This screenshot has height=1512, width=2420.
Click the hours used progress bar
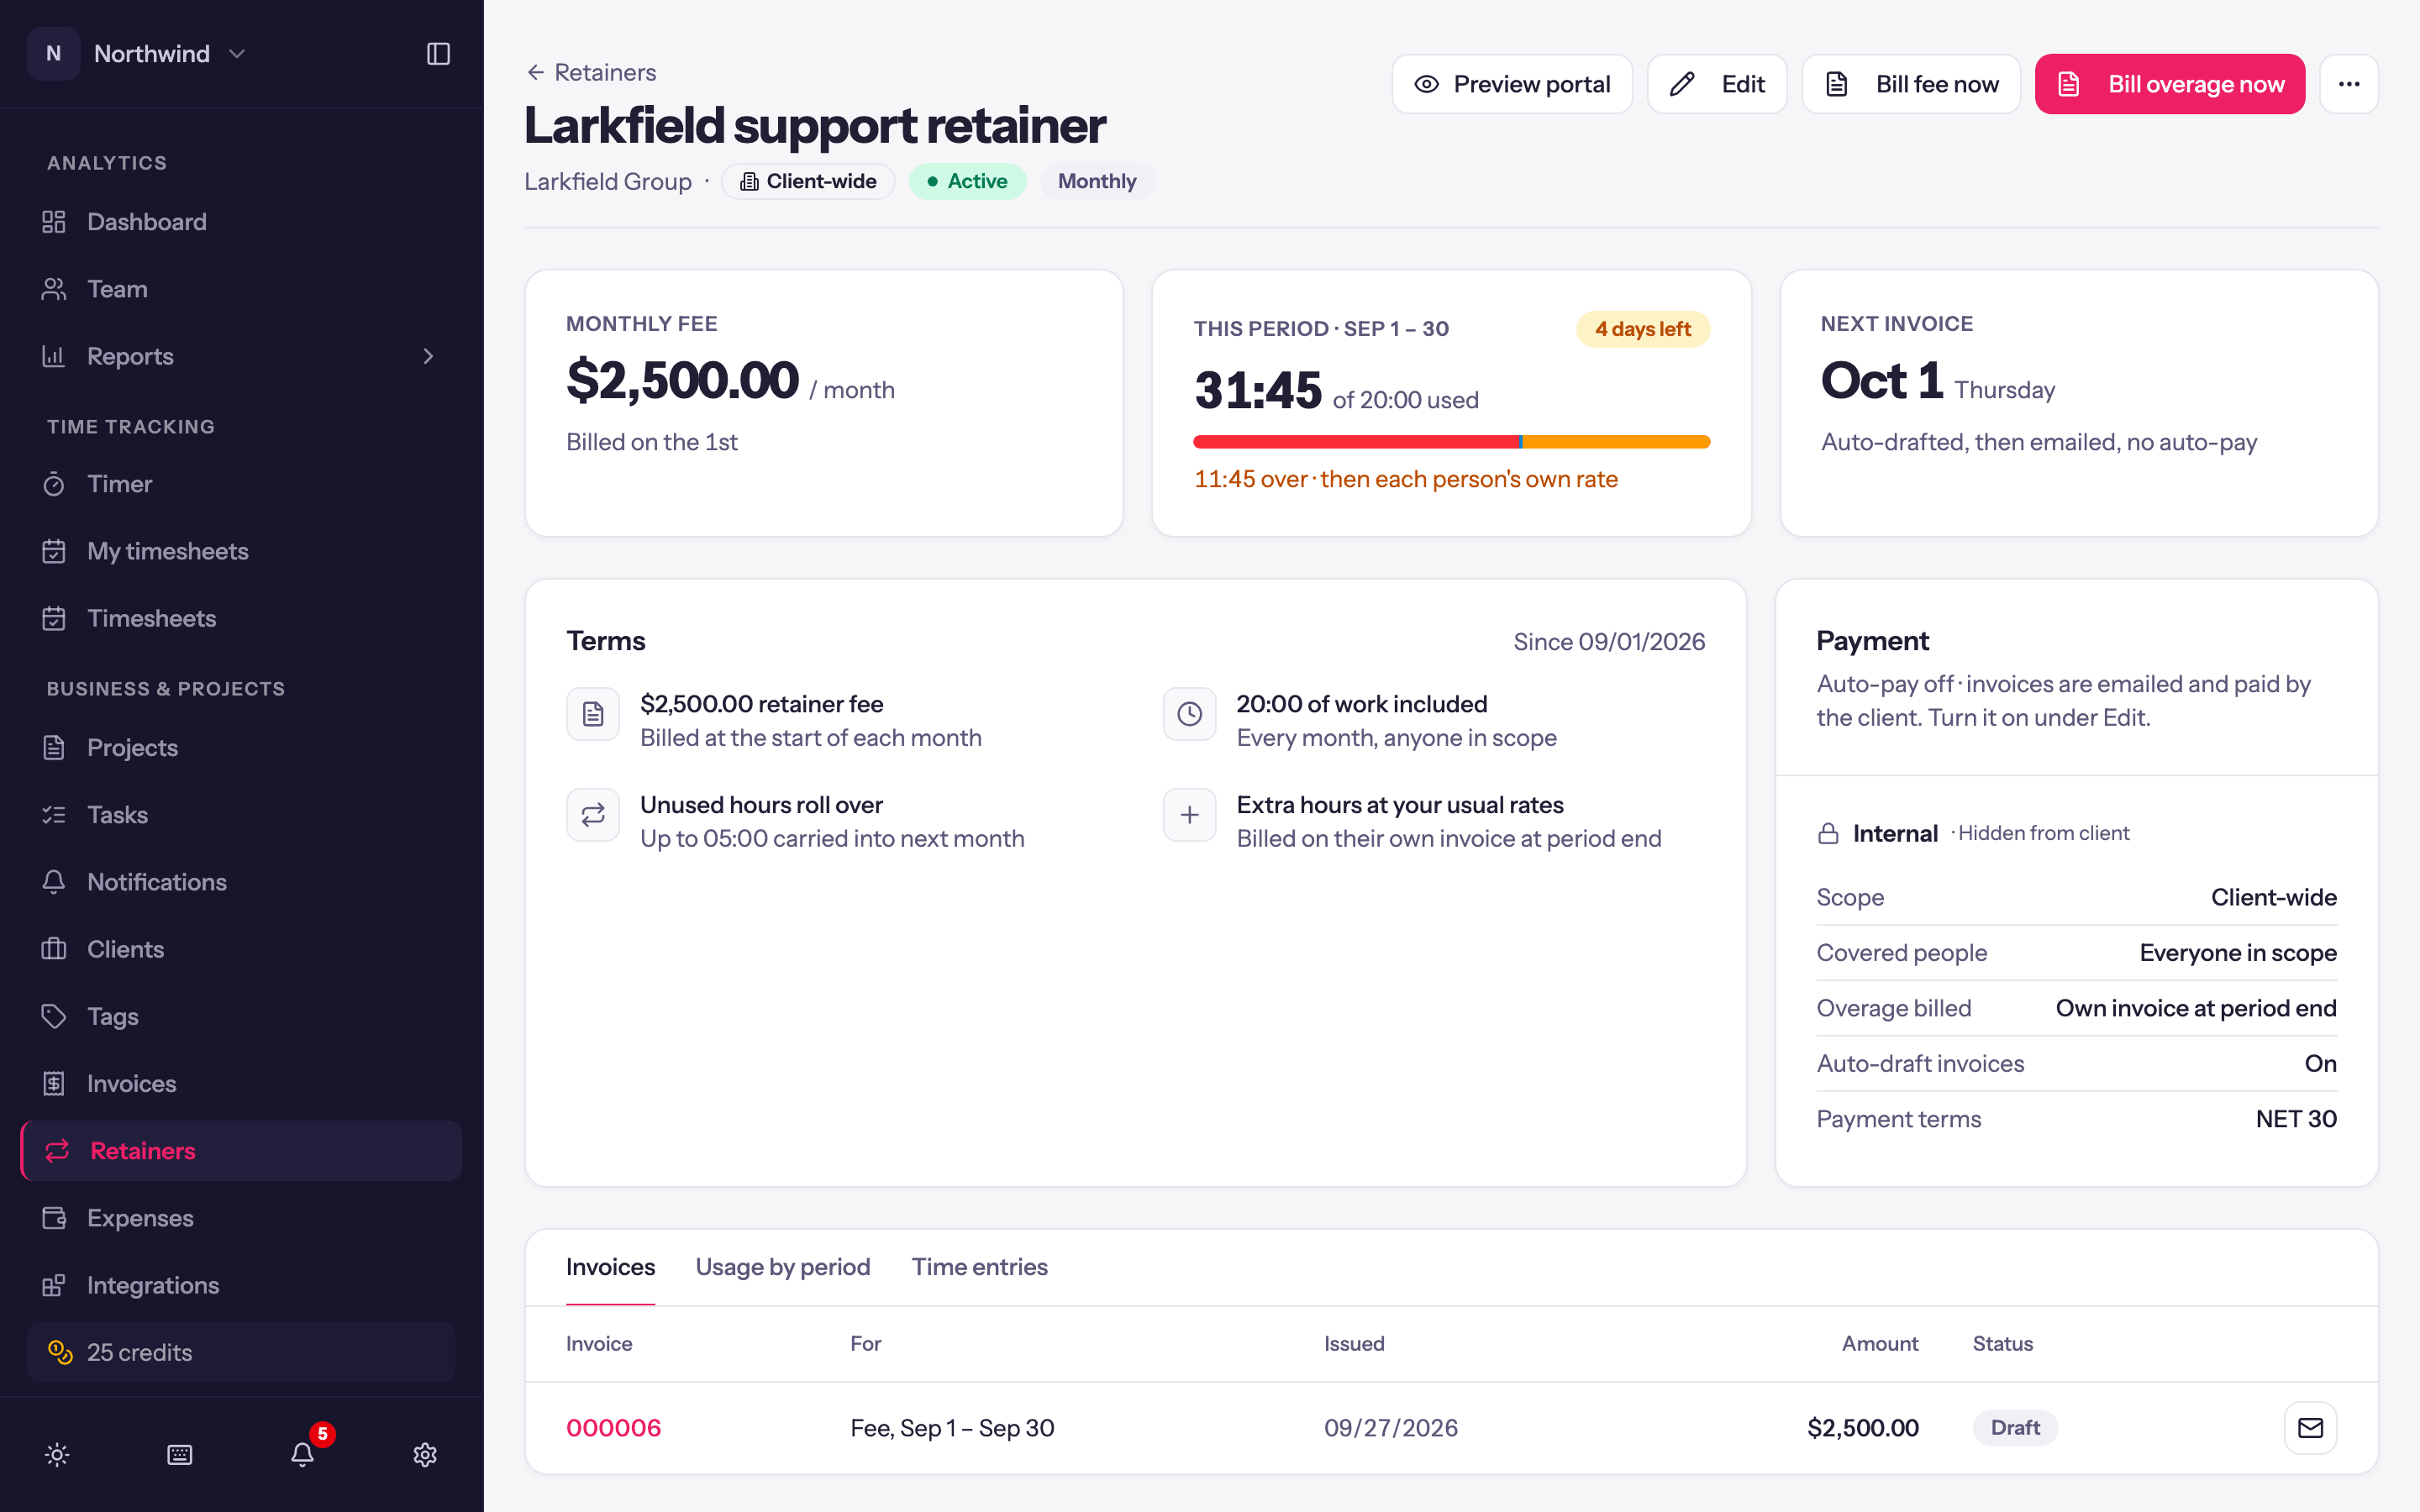(x=1451, y=441)
